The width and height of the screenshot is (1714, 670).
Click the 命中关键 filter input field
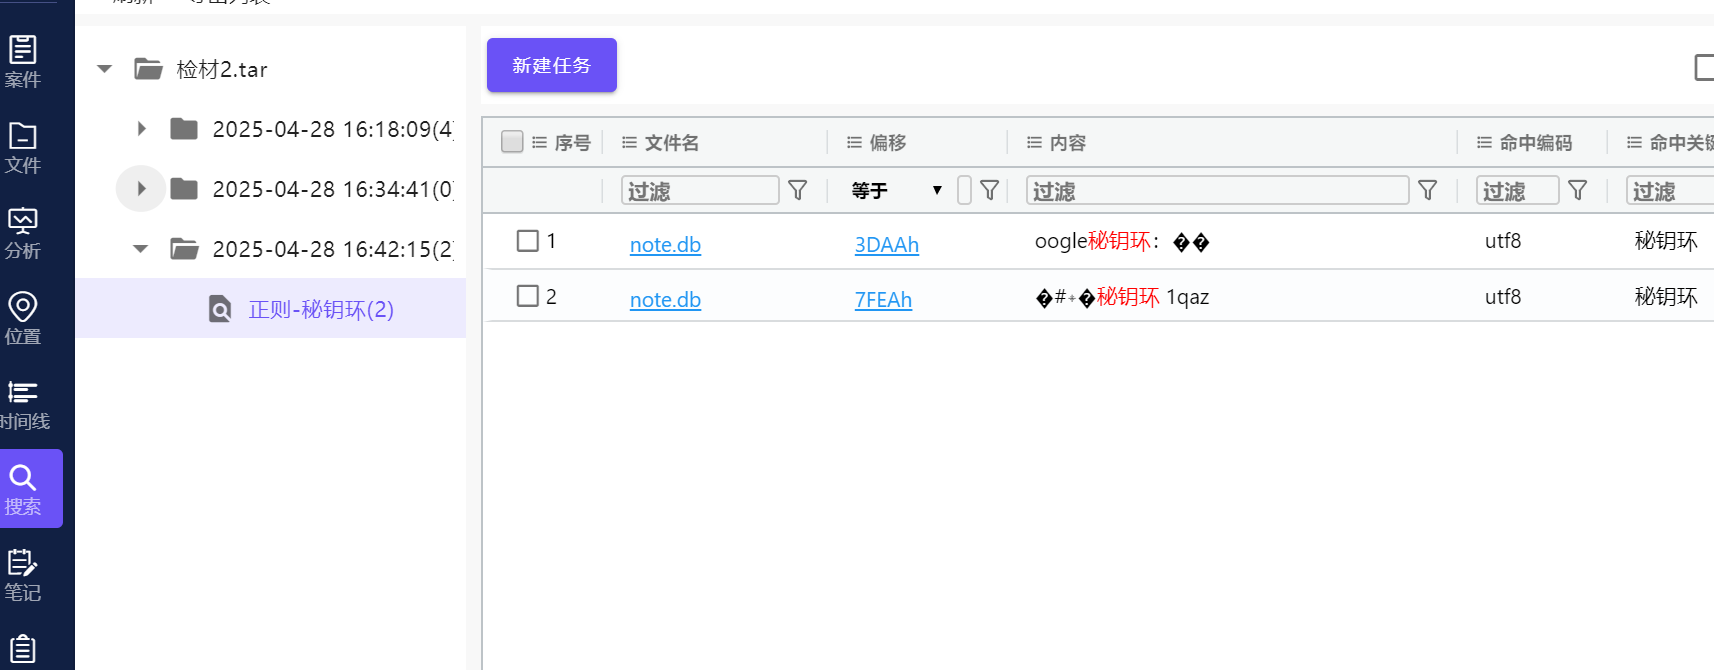point(1670,190)
